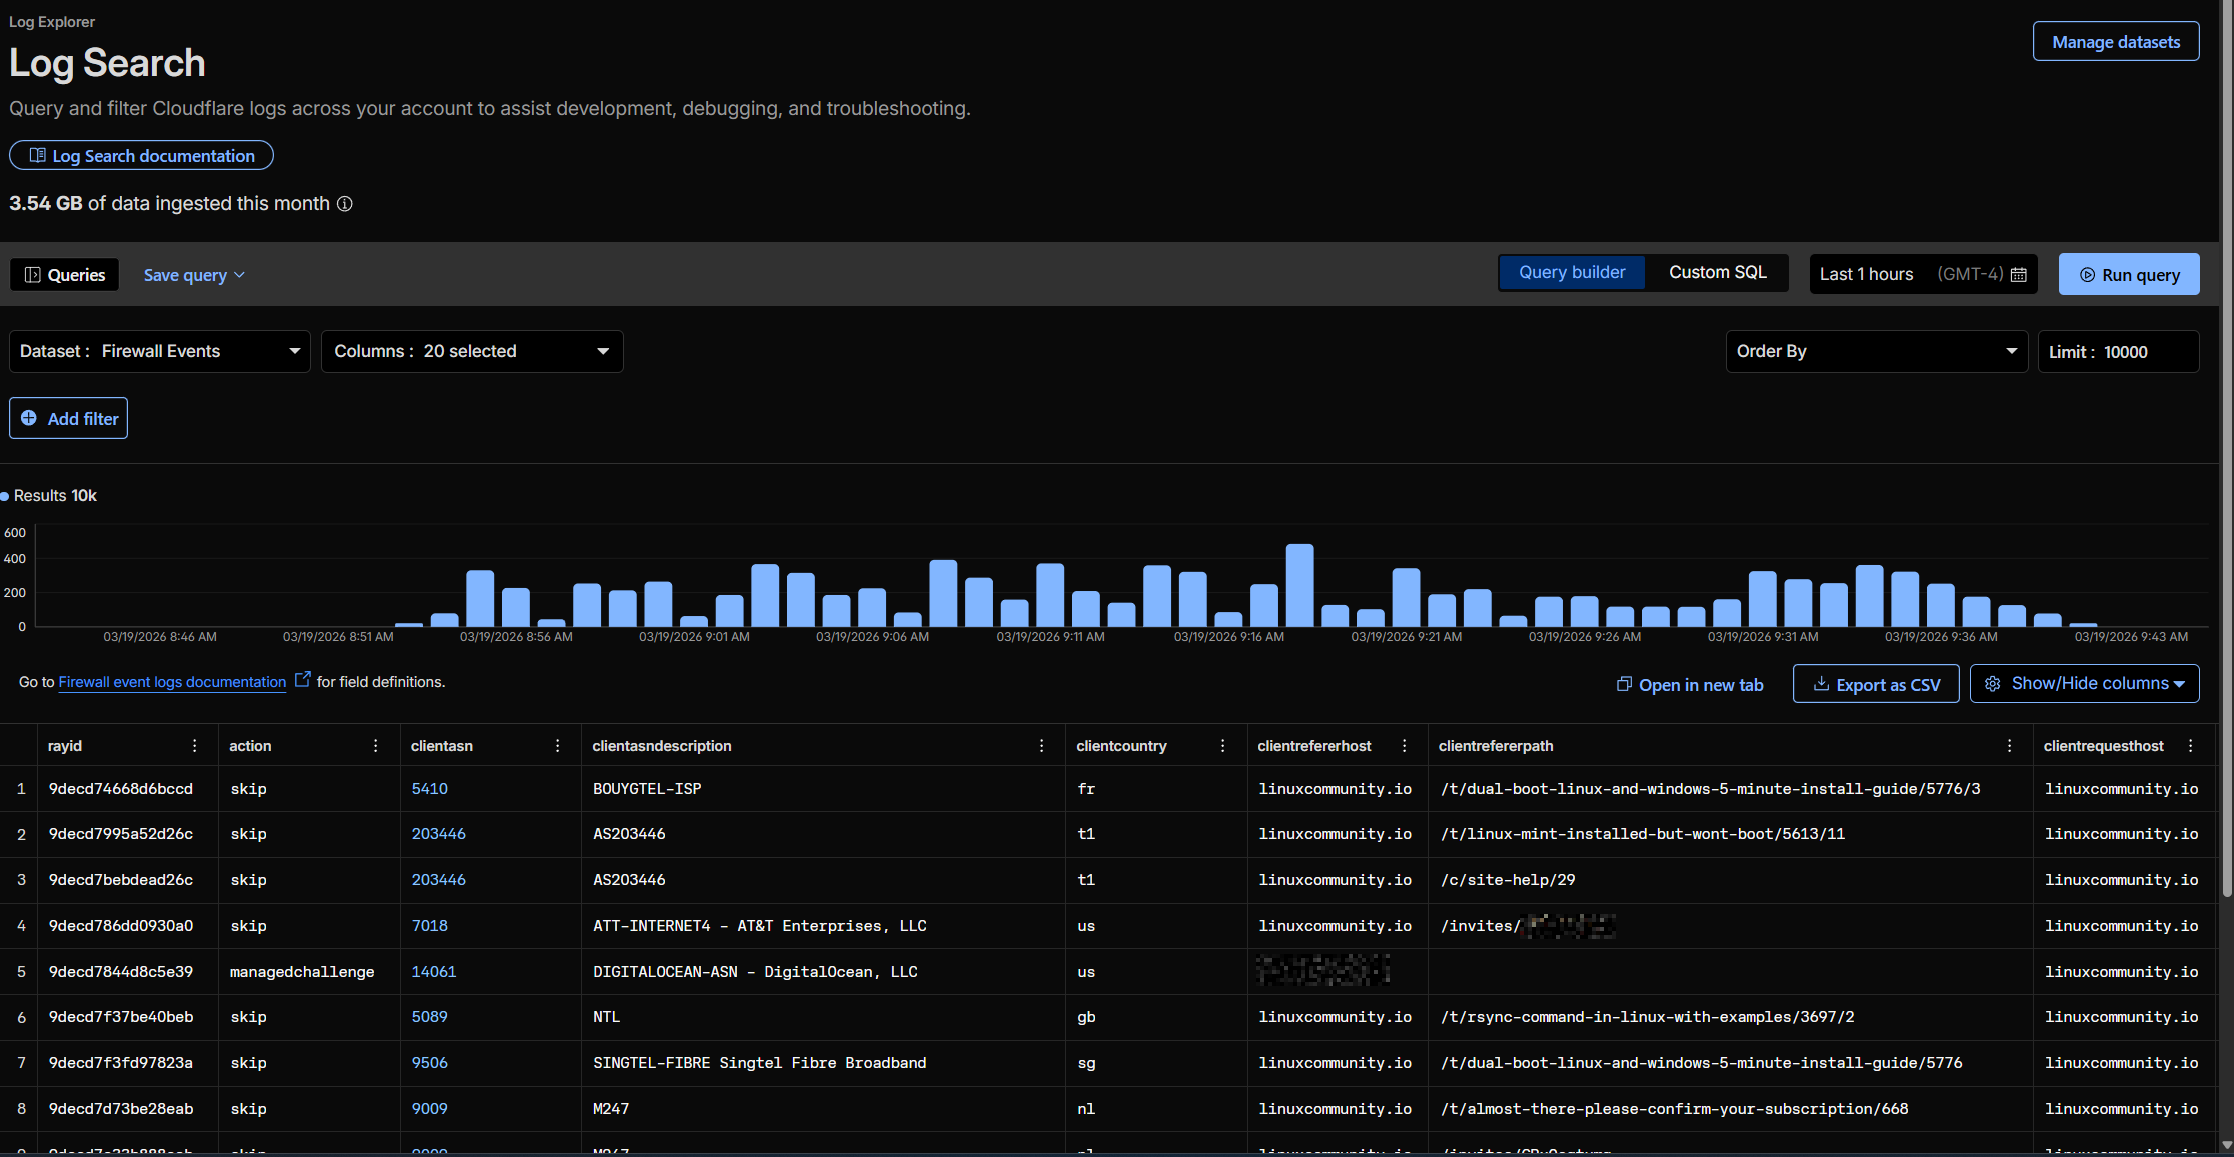Open the clientasn column three-dot menu
The width and height of the screenshot is (2234, 1157).
pos(557,746)
